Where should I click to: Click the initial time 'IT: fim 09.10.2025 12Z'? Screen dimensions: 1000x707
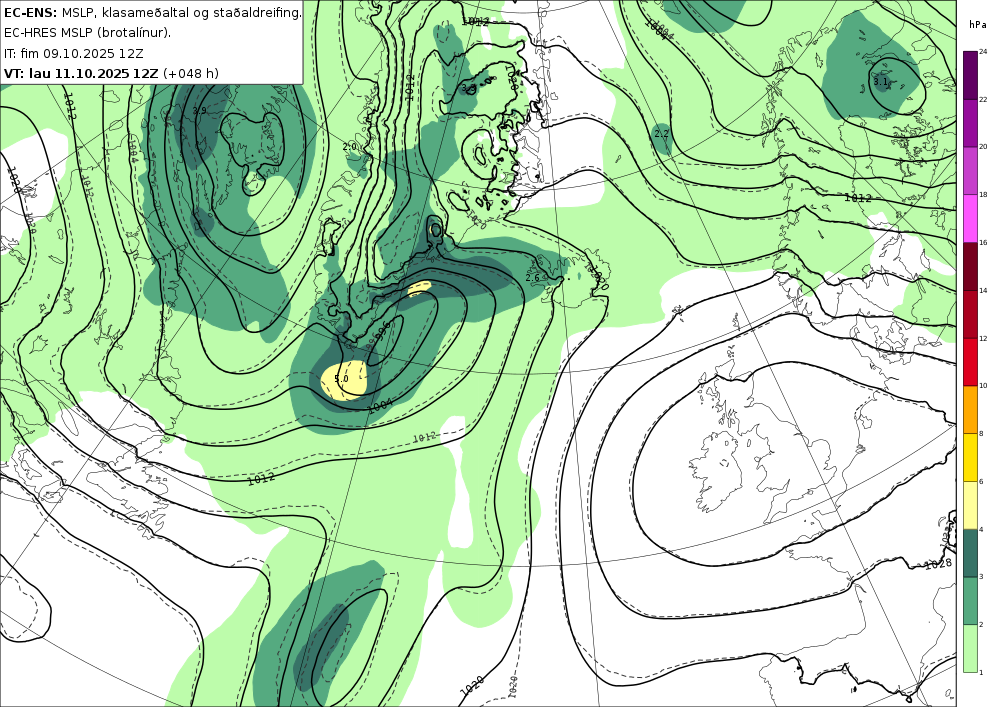(x=73, y=53)
